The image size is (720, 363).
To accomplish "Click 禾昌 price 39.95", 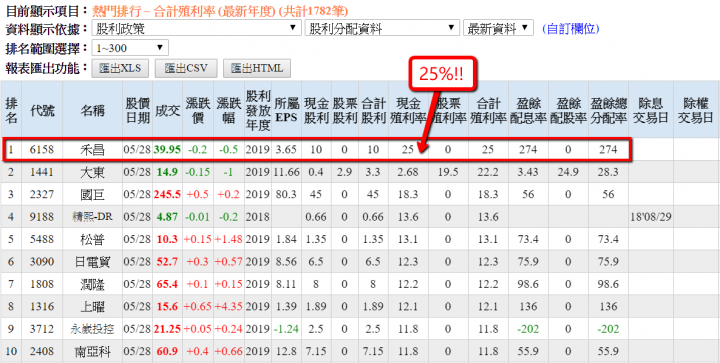I will [x=167, y=150].
